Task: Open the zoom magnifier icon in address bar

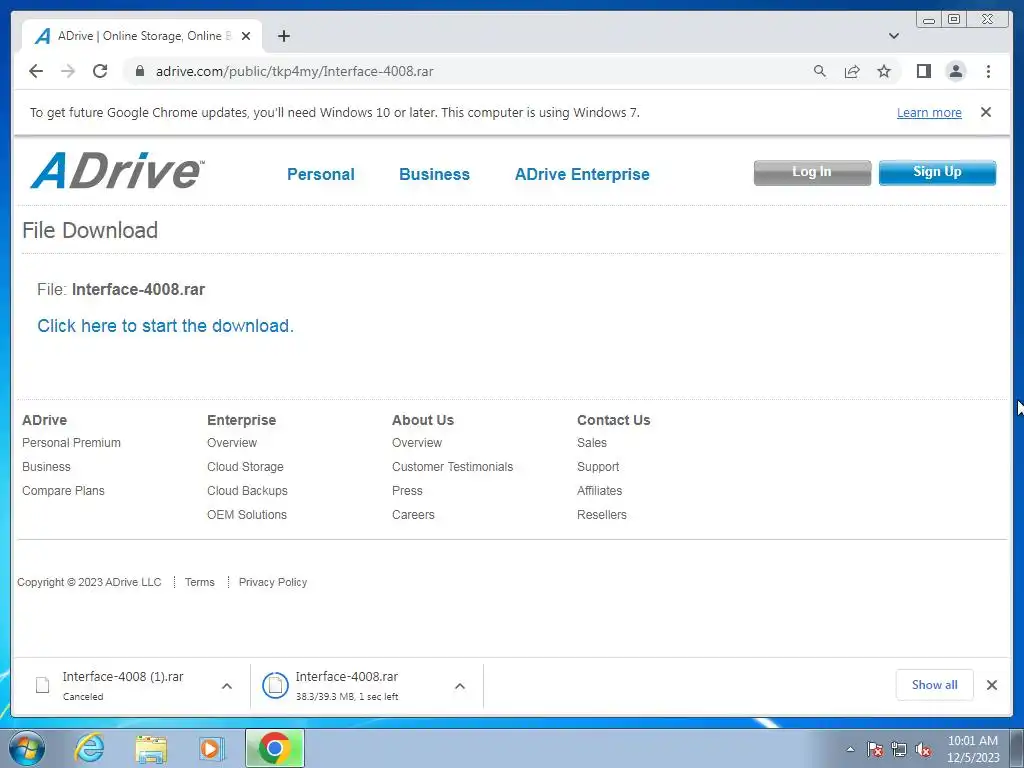Action: coord(820,71)
